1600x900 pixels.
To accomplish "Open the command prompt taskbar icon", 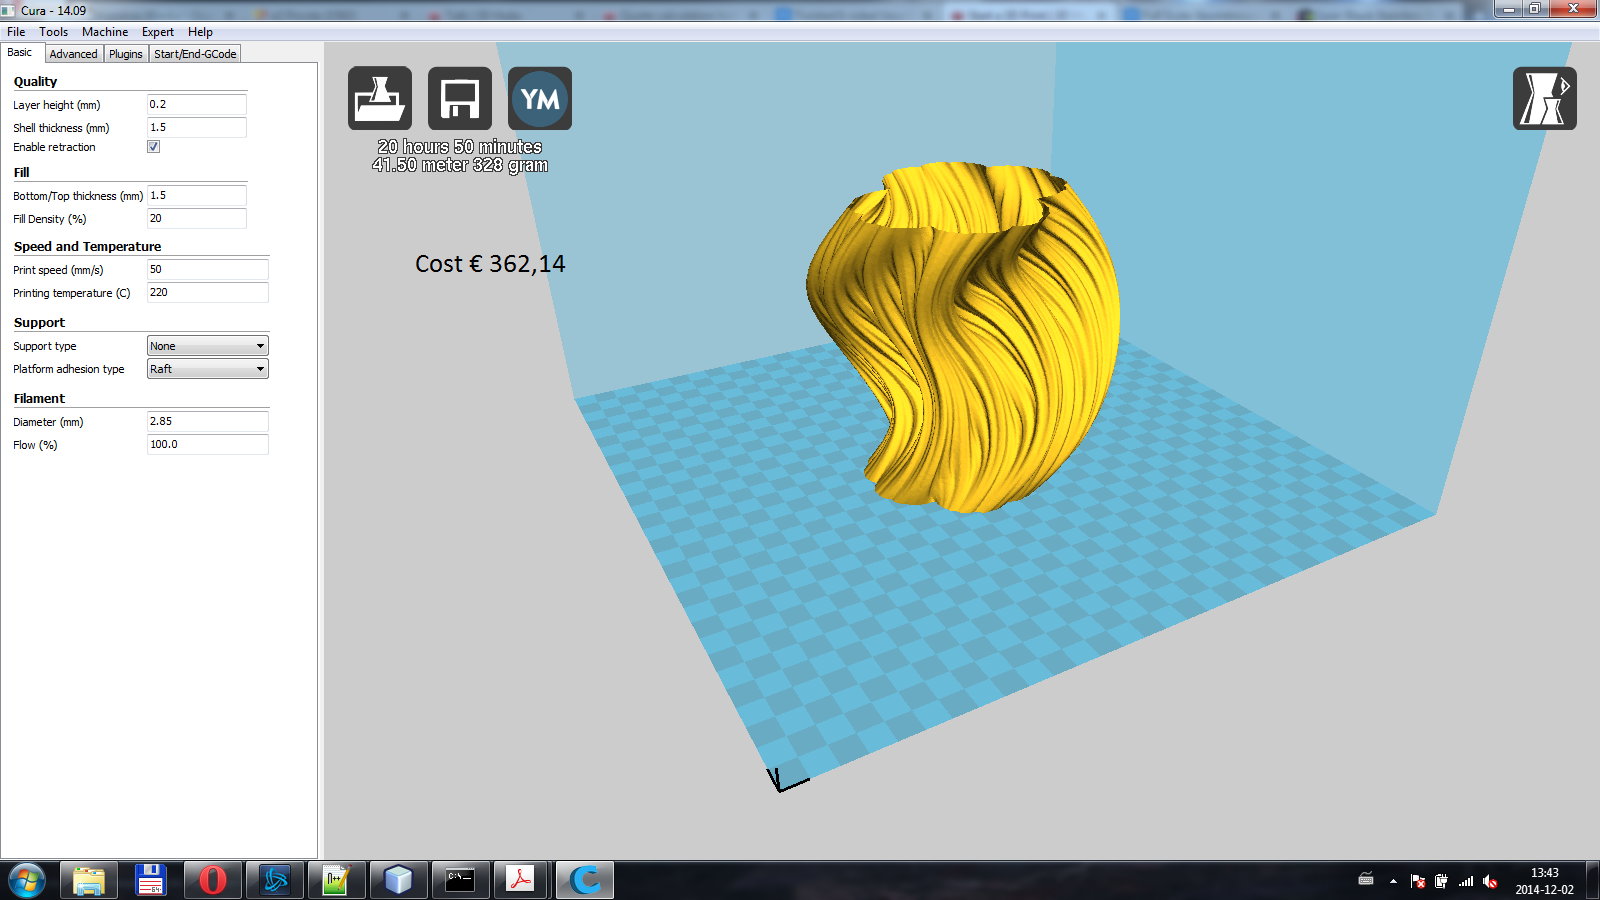I will point(460,880).
